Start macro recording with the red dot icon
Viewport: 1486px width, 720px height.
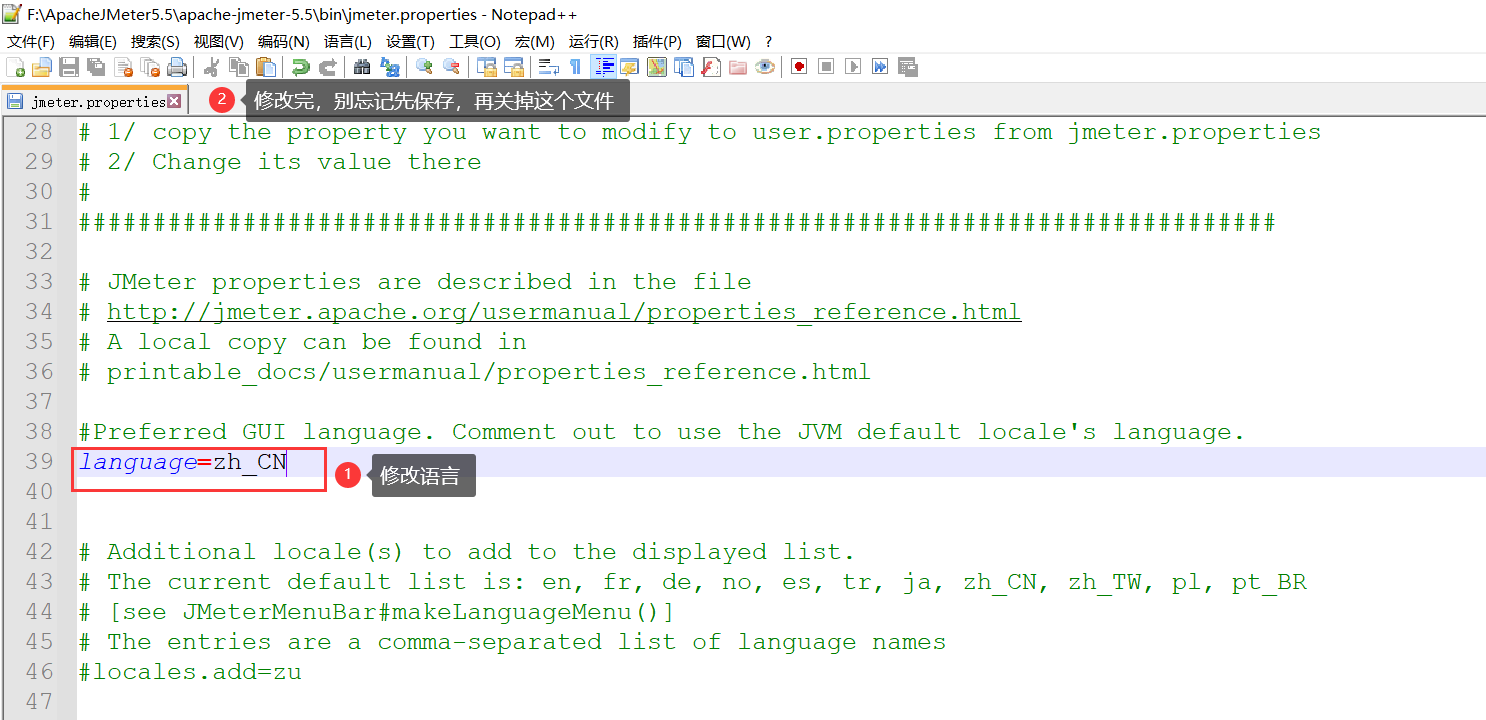click(799, 67)
